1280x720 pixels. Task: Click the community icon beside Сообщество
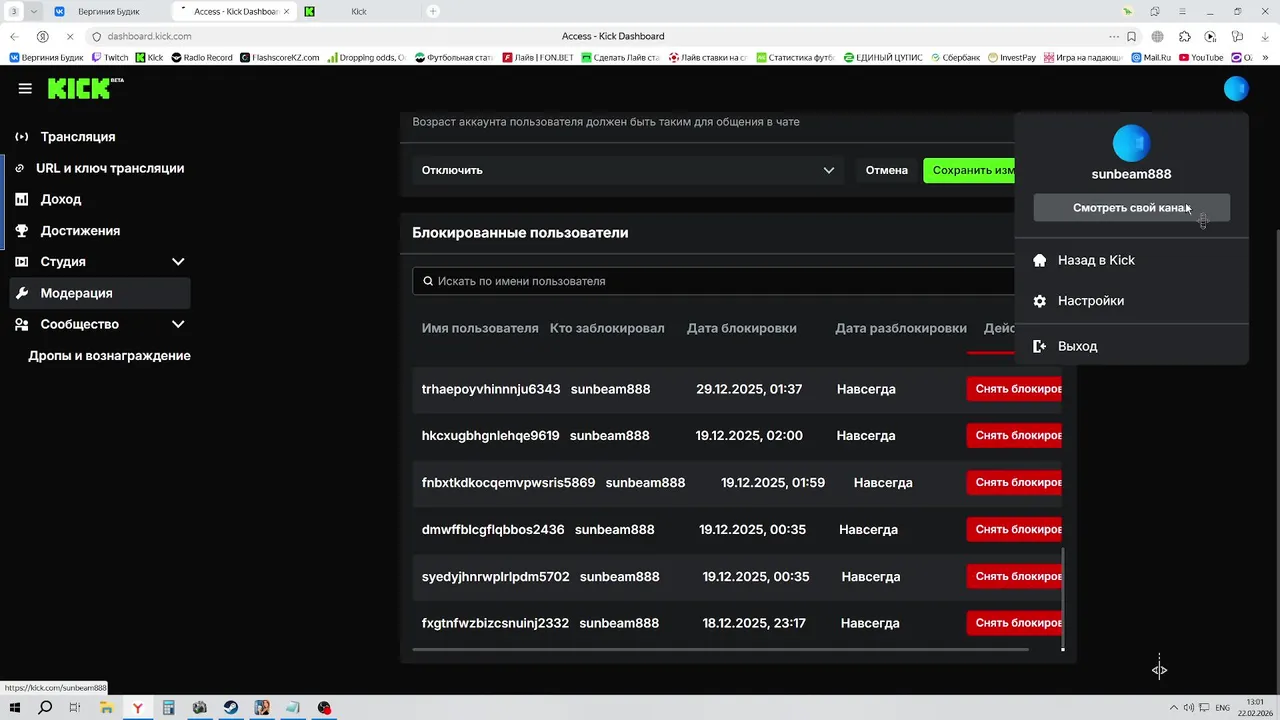[22, 324]
